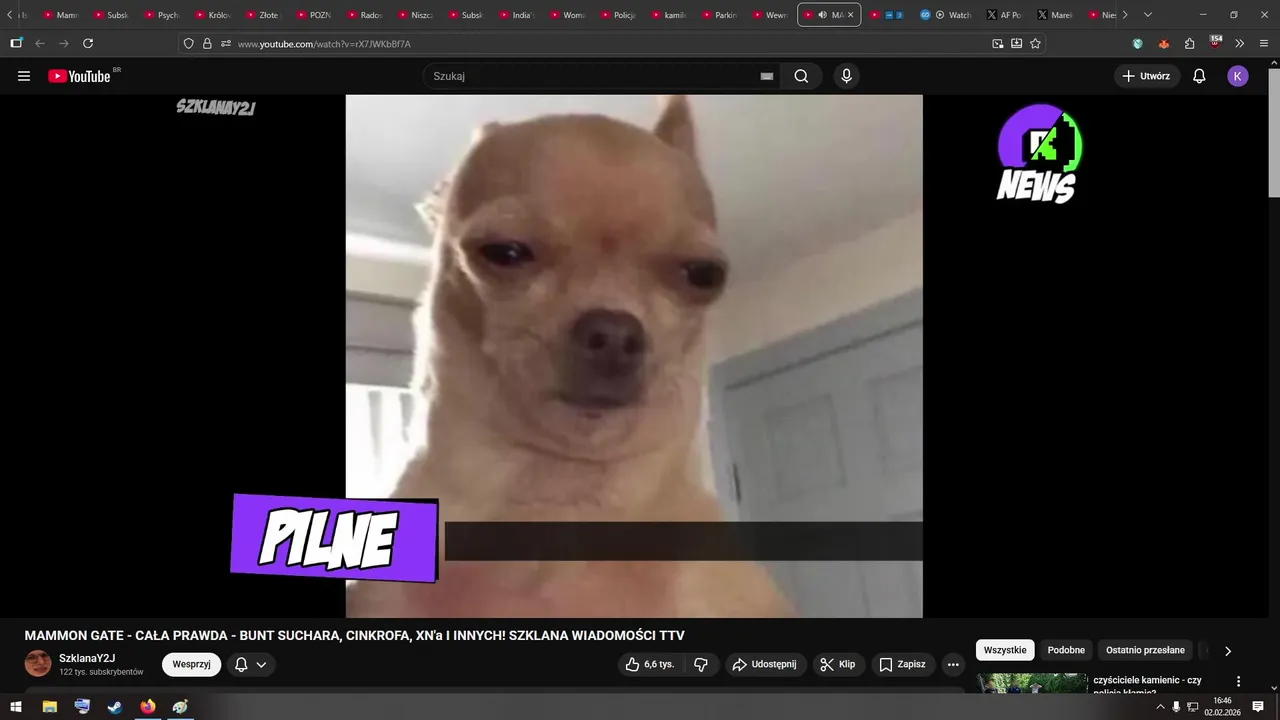Click the Utwórz create button
This screenshot has height=720, width=1280.
(1146, 76)
